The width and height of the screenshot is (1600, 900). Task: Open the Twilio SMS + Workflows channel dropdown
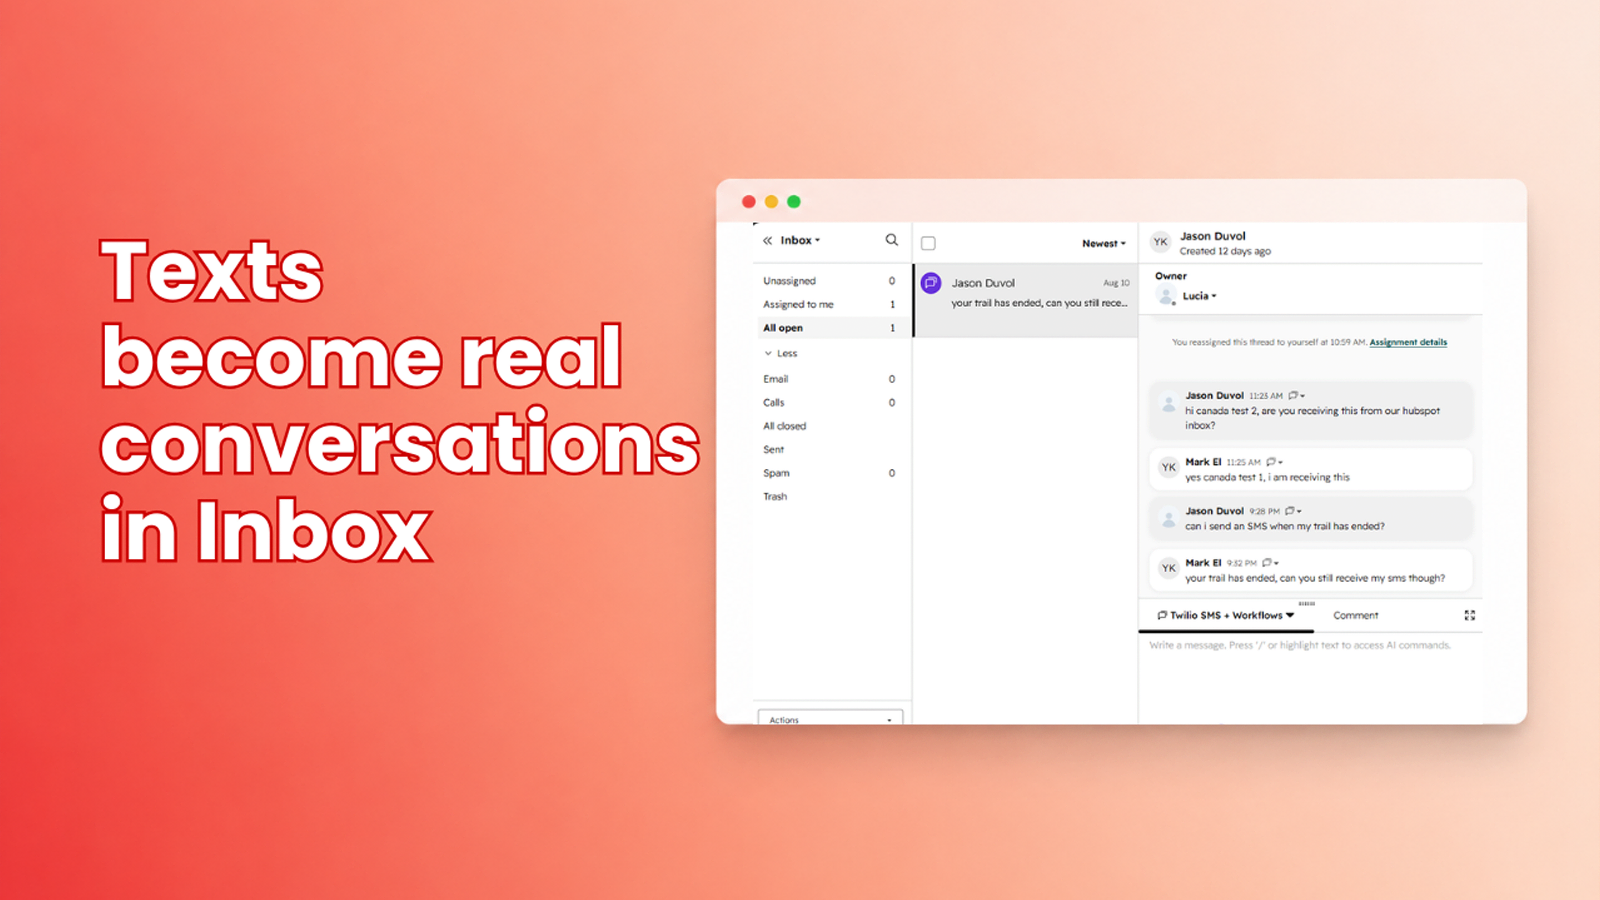(x=1225, y=615)
